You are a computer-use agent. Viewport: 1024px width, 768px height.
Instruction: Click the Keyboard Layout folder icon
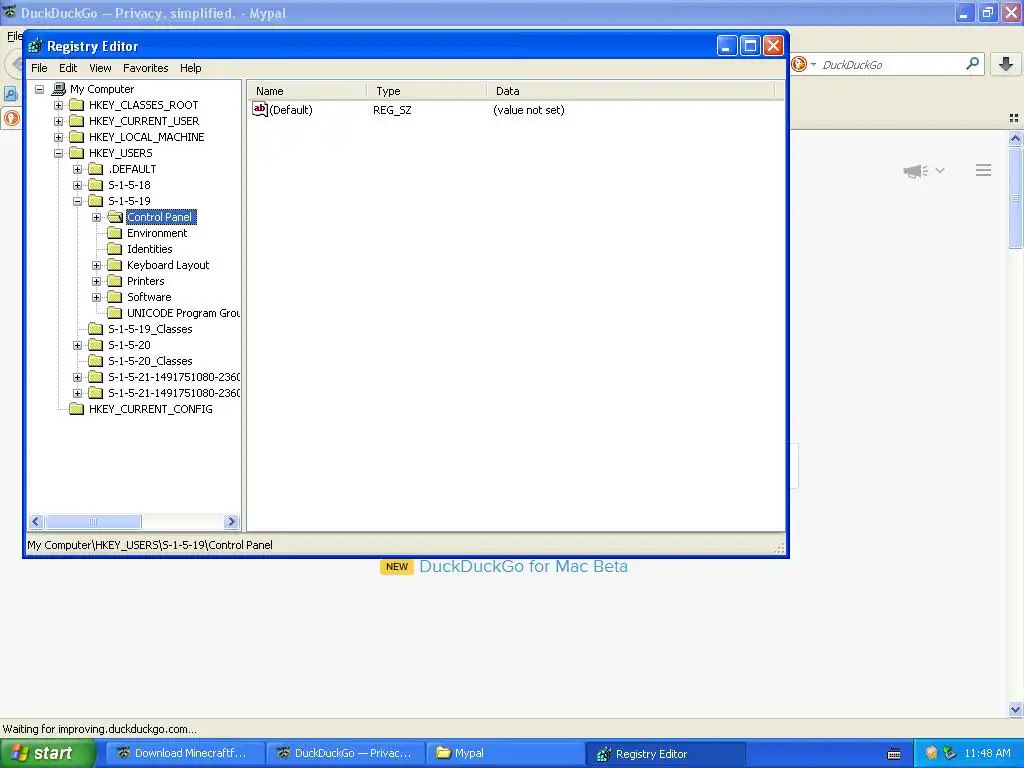pyautogui.click(x=115, y=264)
